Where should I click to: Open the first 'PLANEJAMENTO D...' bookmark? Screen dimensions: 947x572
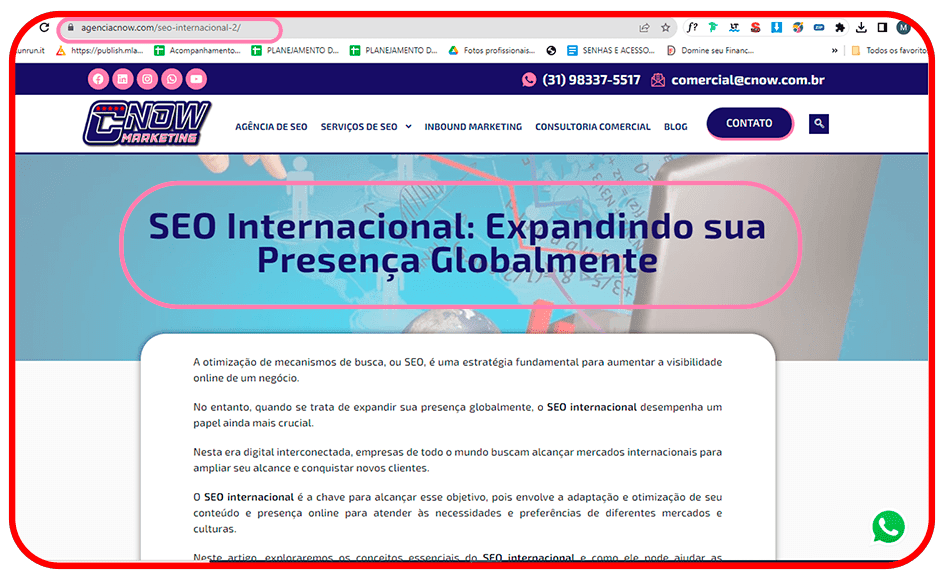tap(295, 51)
